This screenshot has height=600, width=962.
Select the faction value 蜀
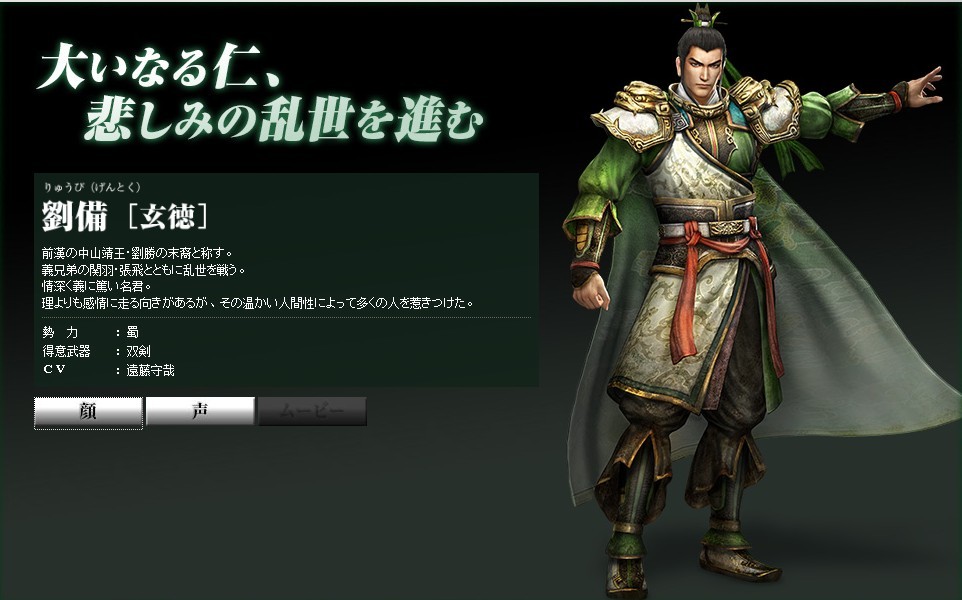coord(133,333)
